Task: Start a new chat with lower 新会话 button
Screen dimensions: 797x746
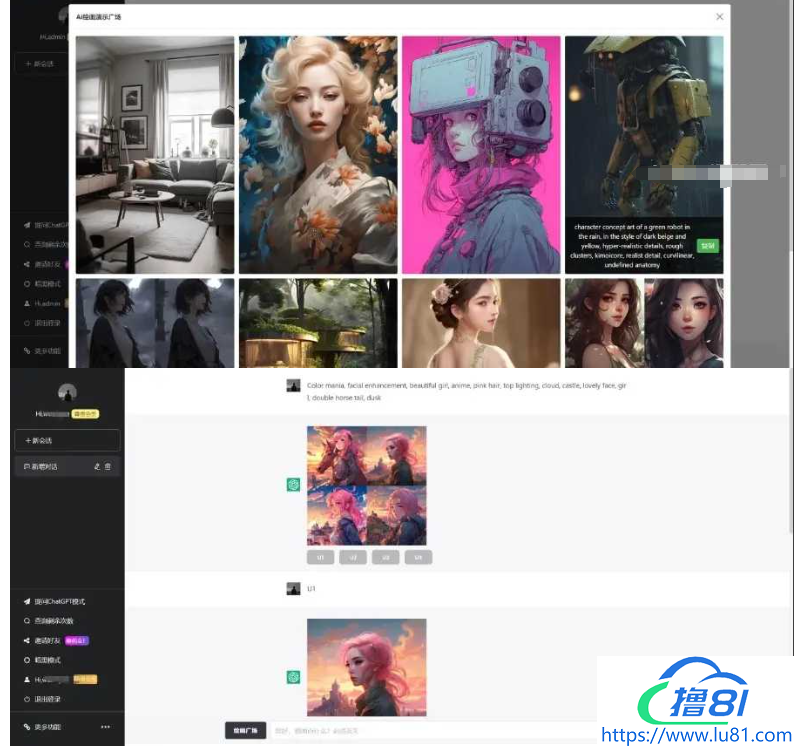Action: [x=67, y=440]
